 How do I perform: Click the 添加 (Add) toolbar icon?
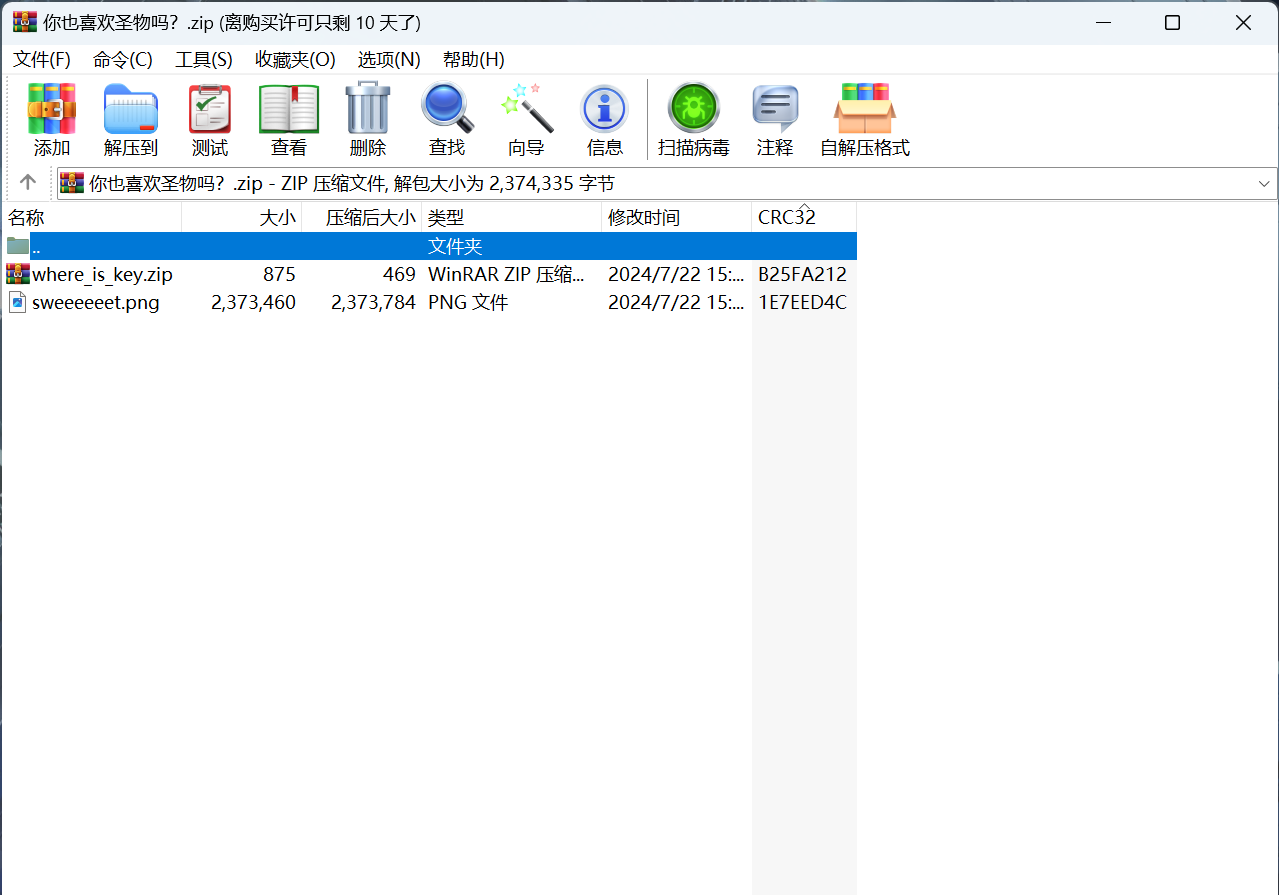[x=52, y=109]
